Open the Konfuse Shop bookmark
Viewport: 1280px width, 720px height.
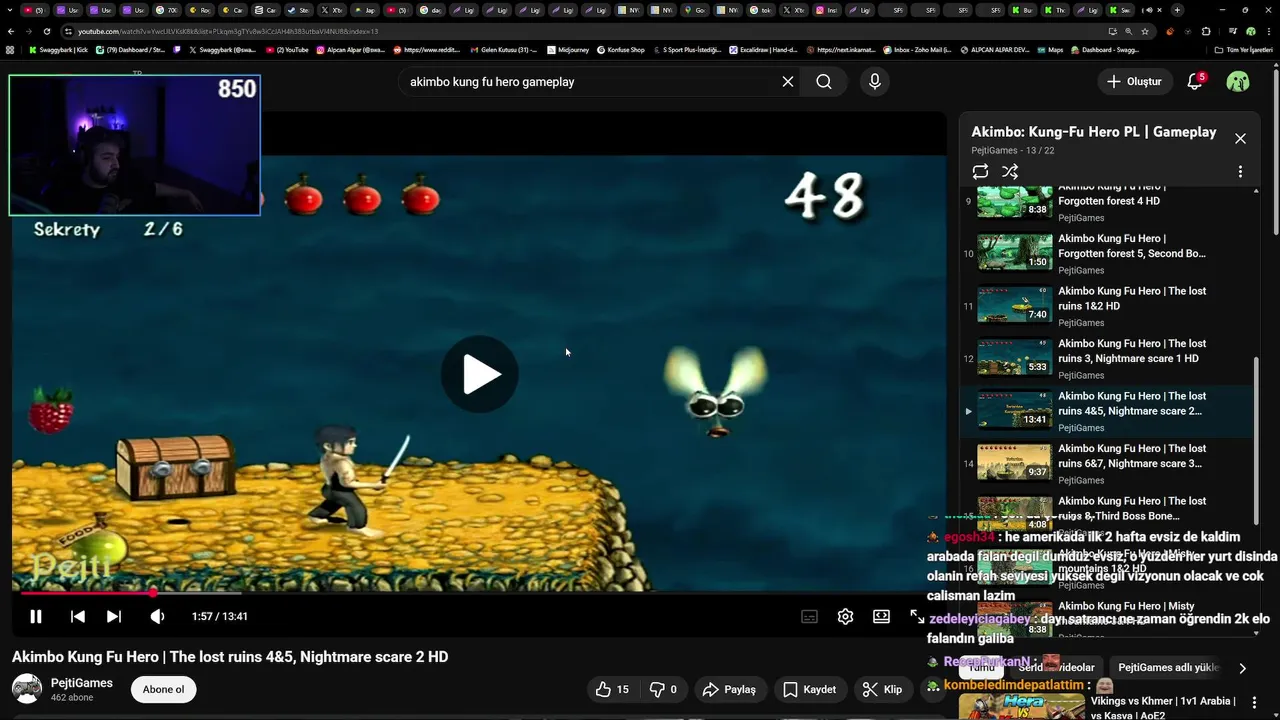click(621, 49)
